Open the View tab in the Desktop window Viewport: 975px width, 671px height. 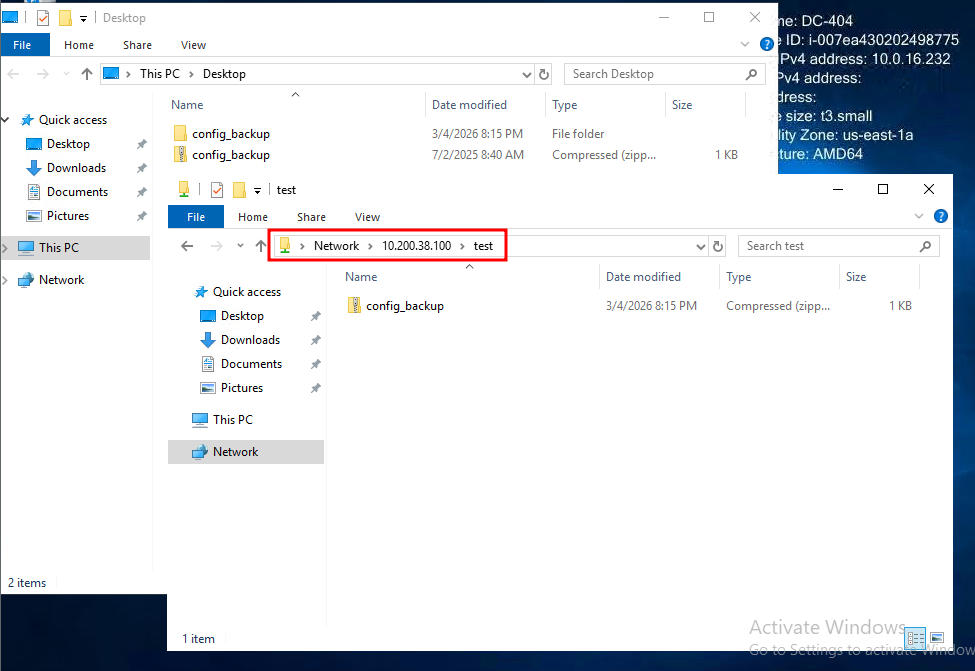tap(193, 45)
